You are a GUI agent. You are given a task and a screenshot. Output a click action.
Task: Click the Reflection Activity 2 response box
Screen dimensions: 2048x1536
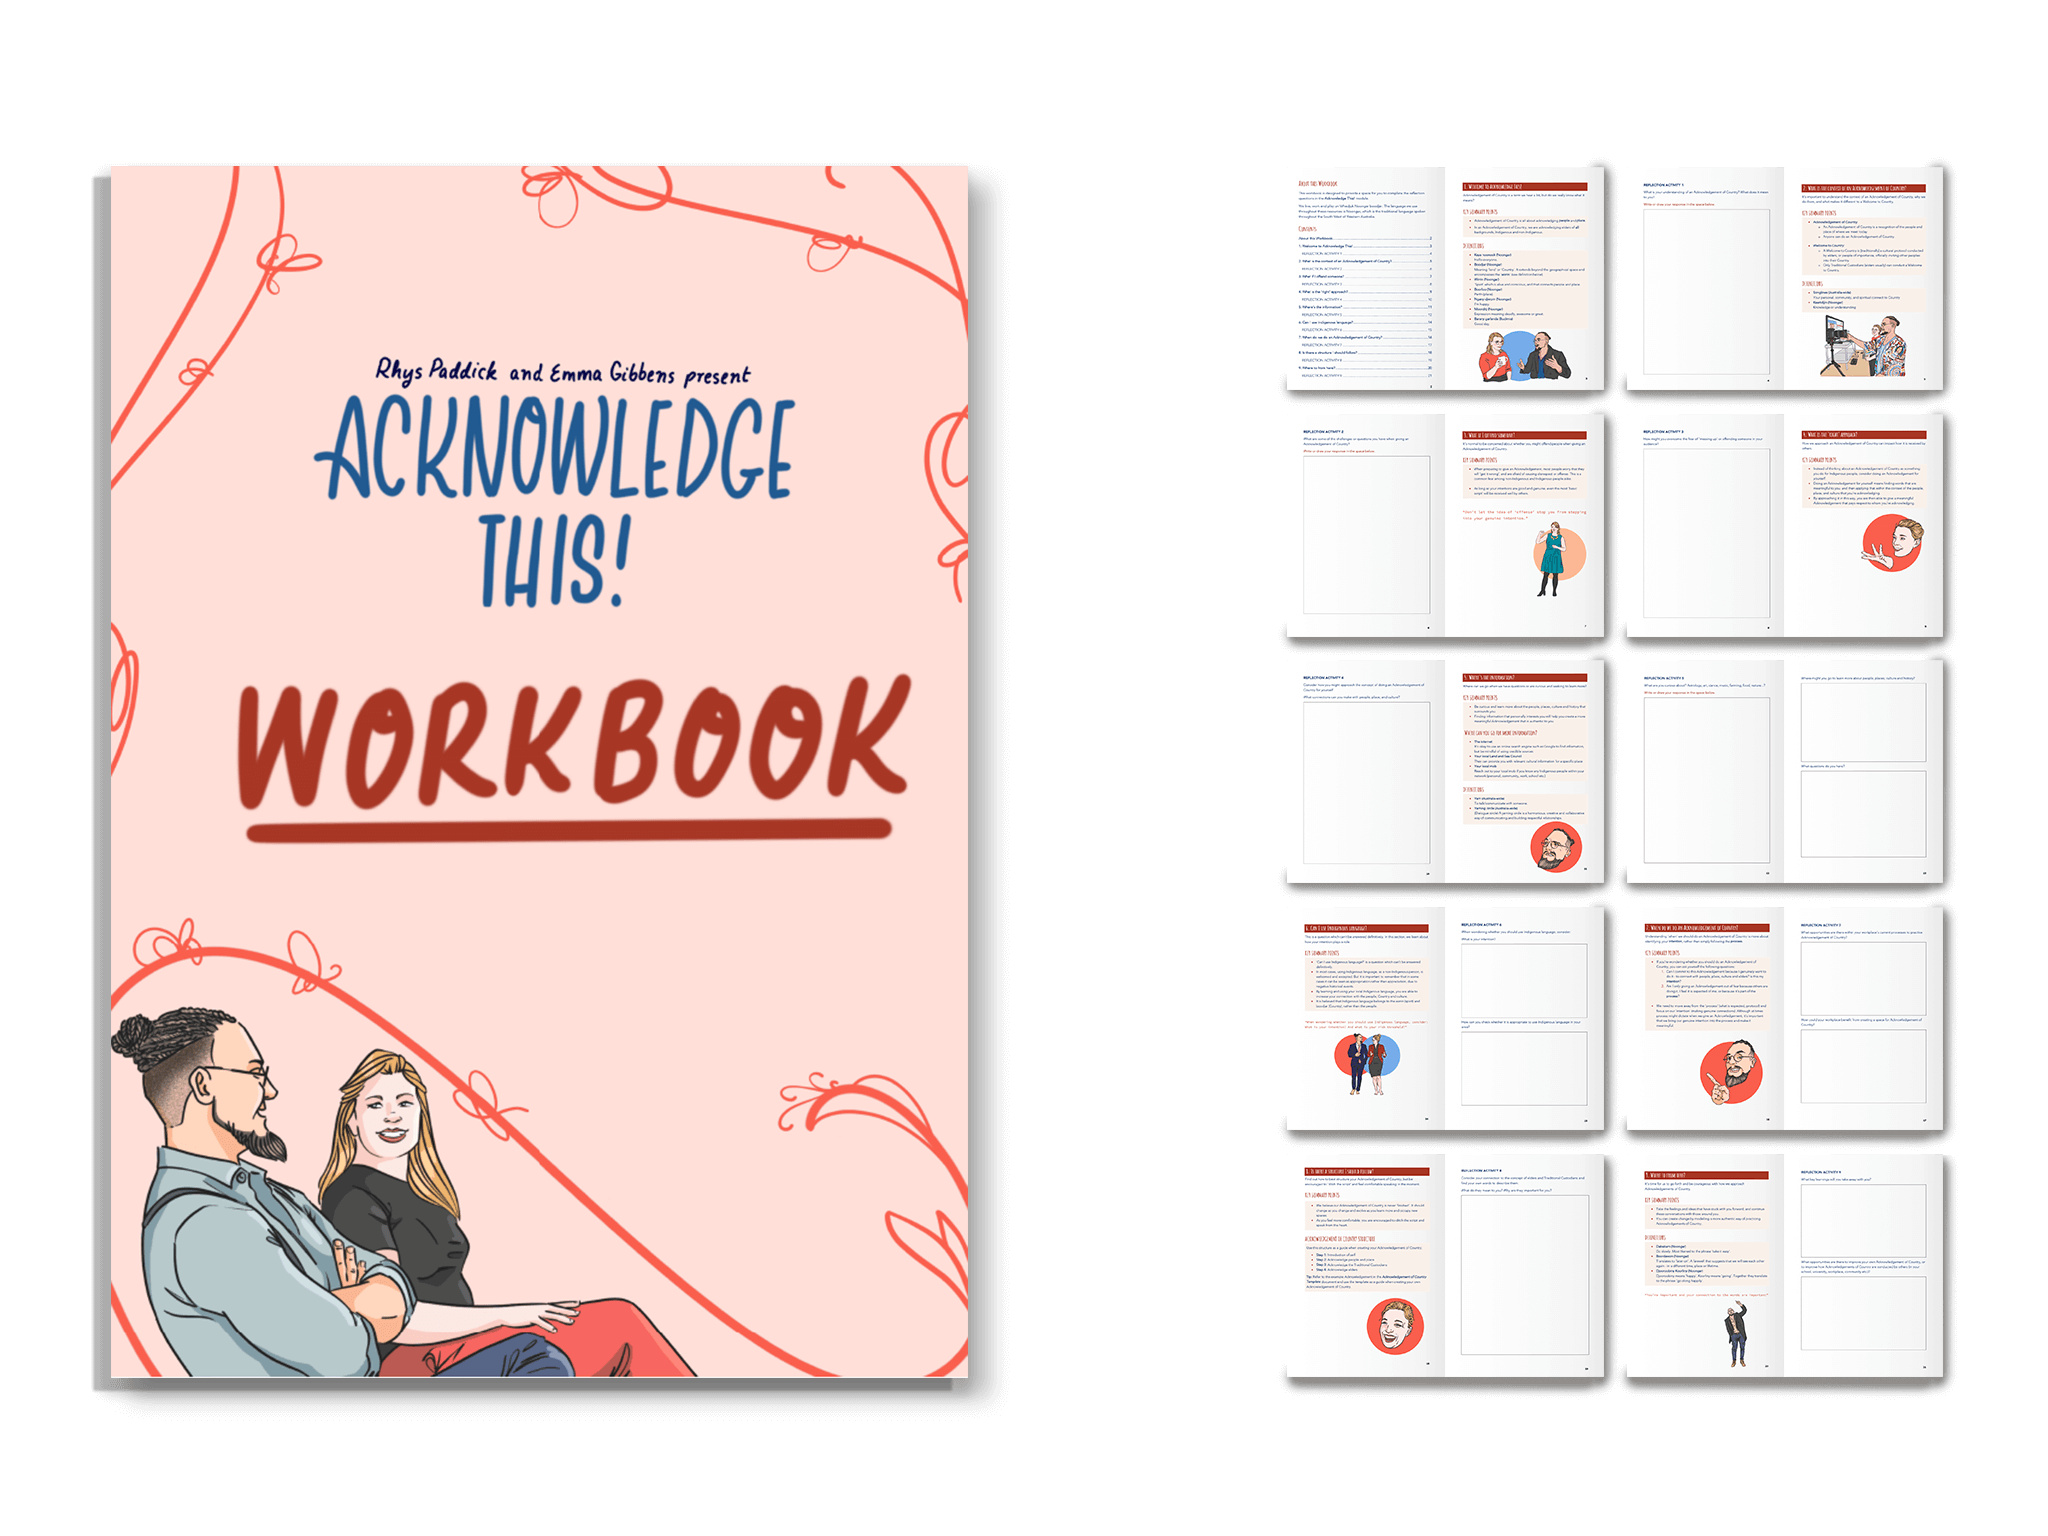click(x=1366, y=535)
